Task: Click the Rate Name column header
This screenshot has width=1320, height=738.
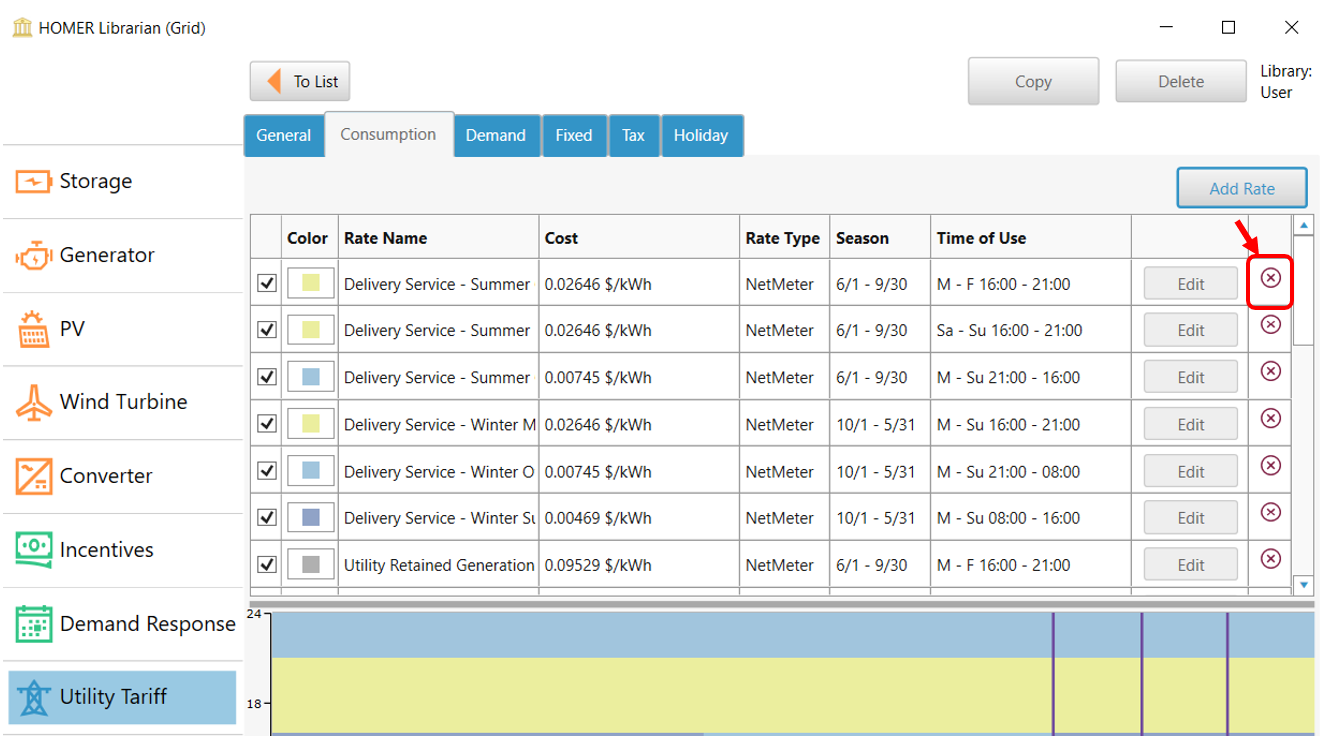Action: (x=438, y=238)
